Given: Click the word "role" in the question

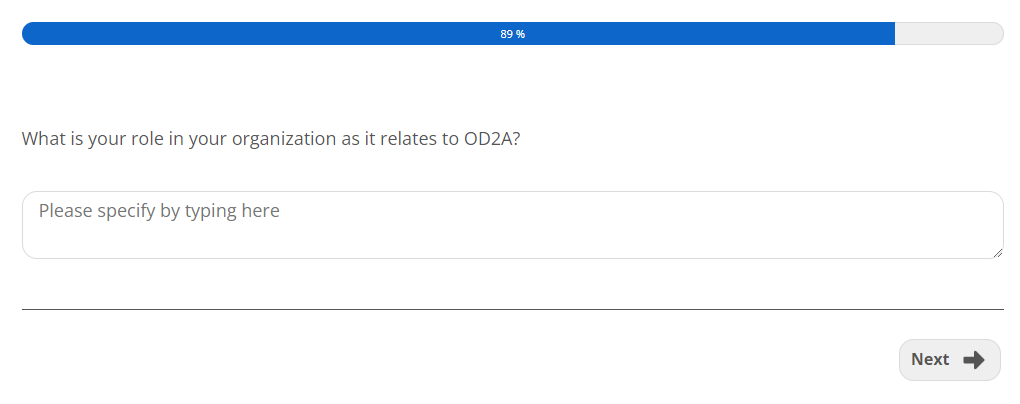Looking at the screenshot, I should coord(145,139).
